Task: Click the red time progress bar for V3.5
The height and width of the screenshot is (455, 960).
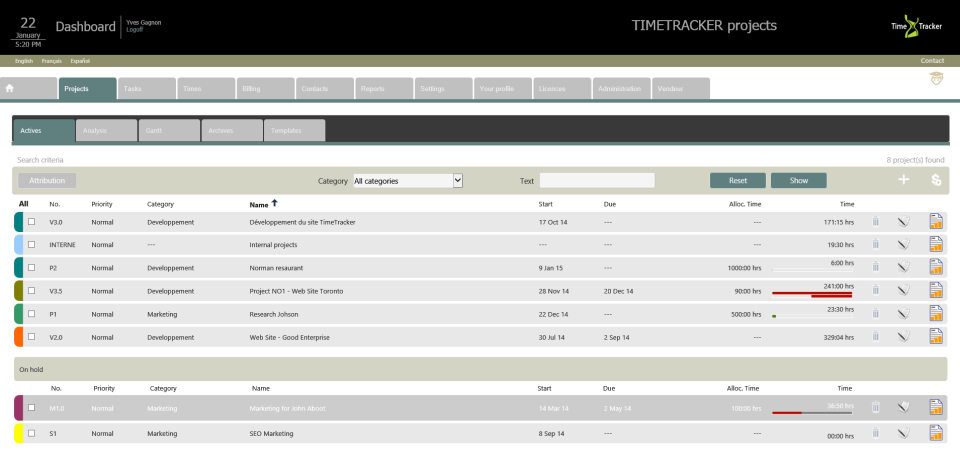Action: coord(812,294)
